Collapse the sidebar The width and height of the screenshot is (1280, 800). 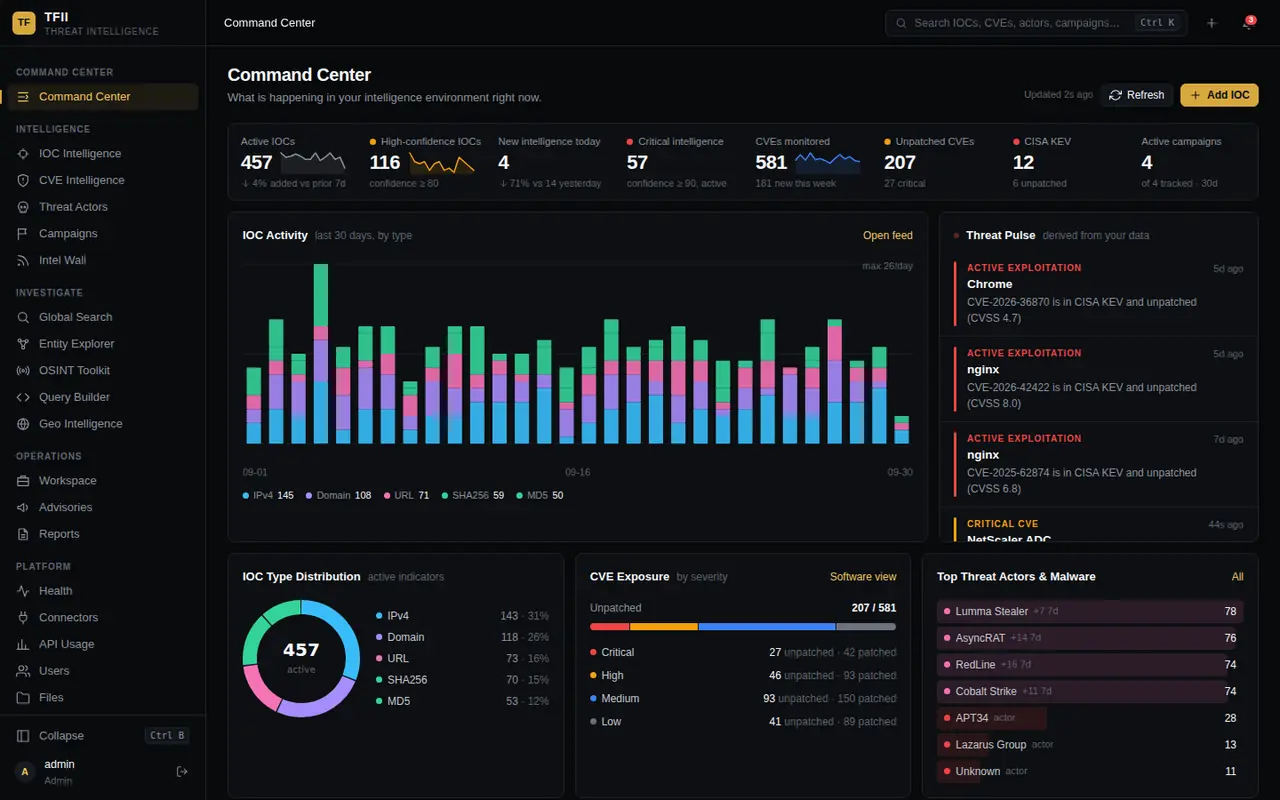click(102, 736)
